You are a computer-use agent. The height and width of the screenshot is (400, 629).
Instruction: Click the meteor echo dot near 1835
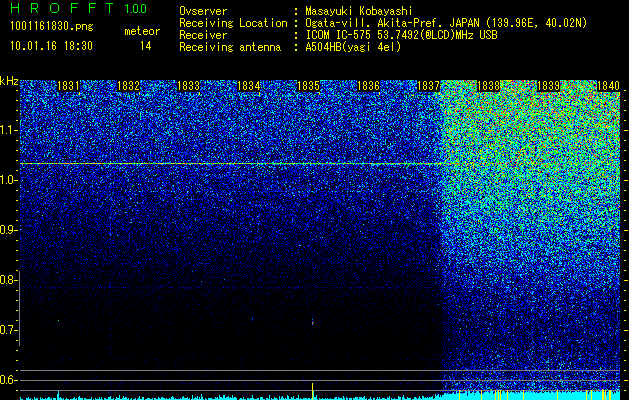pos(312,322)
